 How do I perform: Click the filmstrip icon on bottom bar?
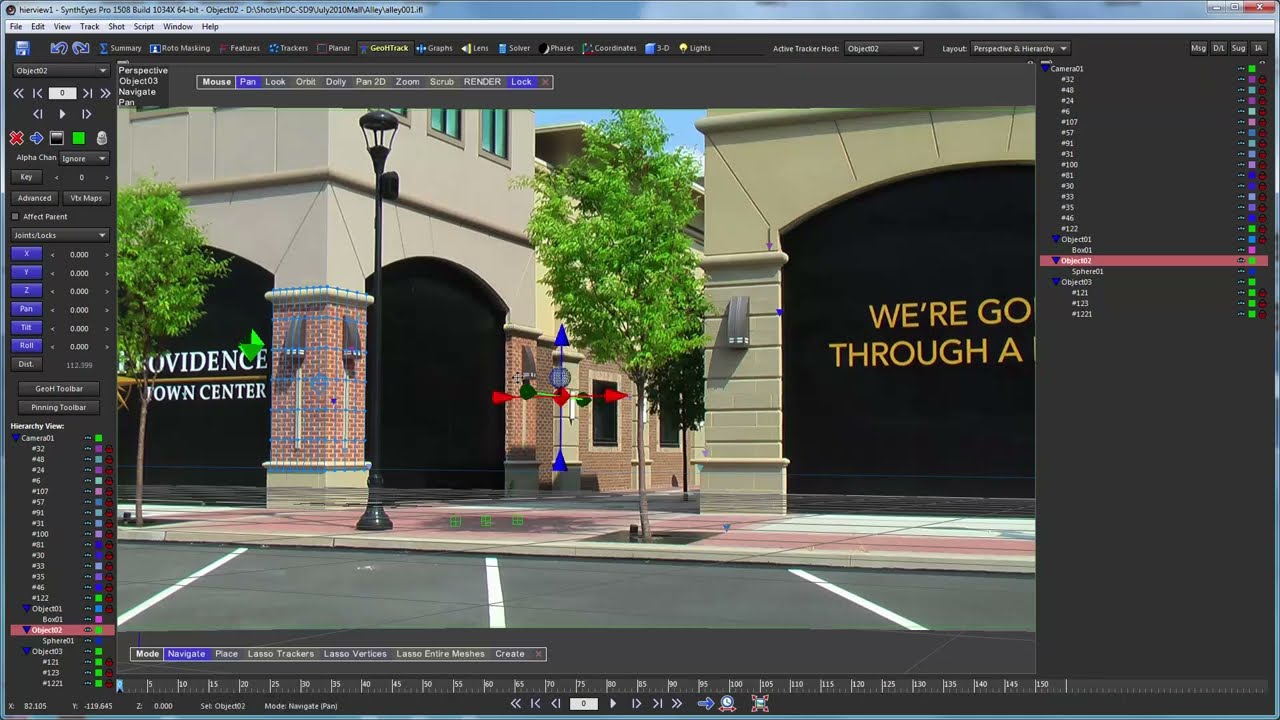click(761, 704)
